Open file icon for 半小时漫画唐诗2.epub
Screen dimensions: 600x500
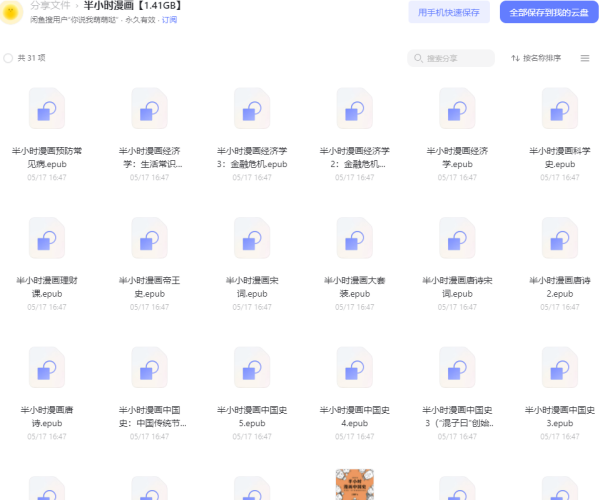coord(559,238)
